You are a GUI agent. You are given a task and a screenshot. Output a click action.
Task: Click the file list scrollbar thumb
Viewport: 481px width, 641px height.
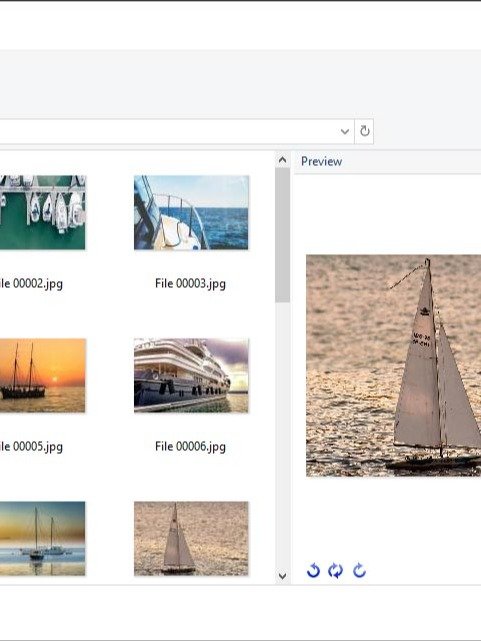282,235
